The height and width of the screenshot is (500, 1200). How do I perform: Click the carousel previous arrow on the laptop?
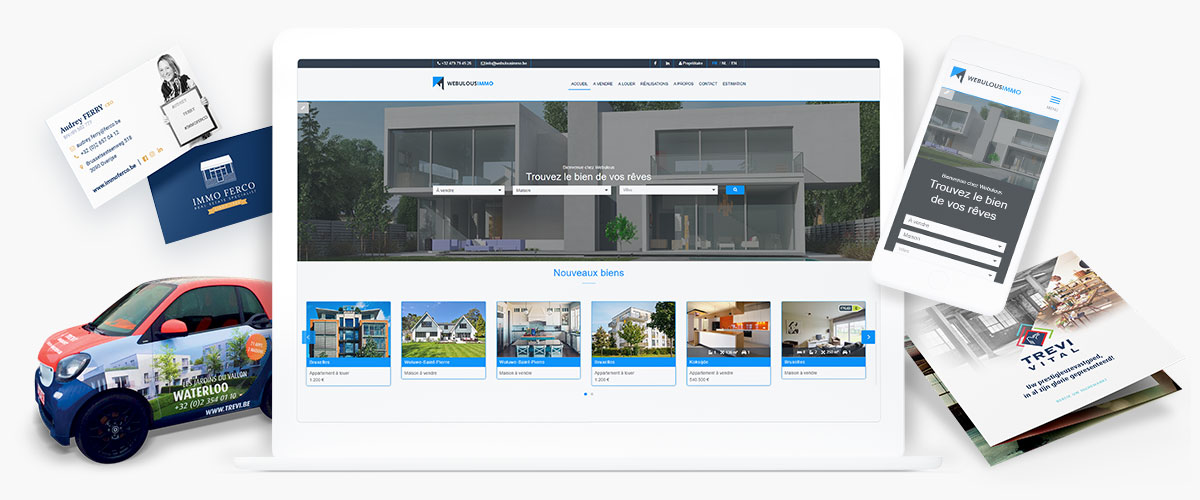307,337
